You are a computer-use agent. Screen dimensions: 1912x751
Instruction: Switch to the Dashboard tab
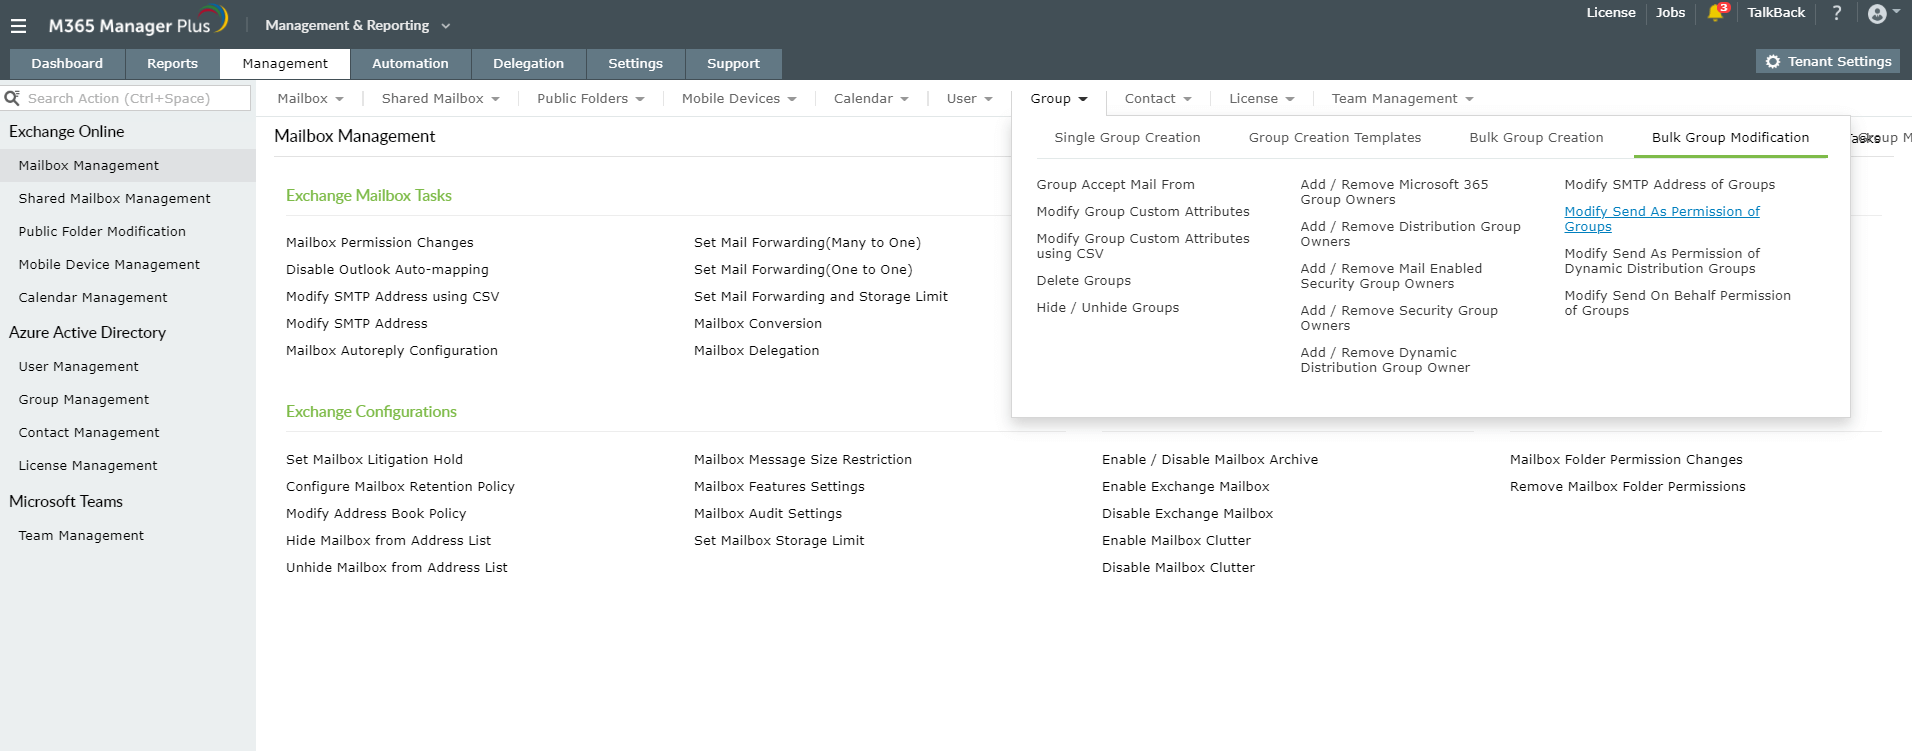[x=67, y=63]
